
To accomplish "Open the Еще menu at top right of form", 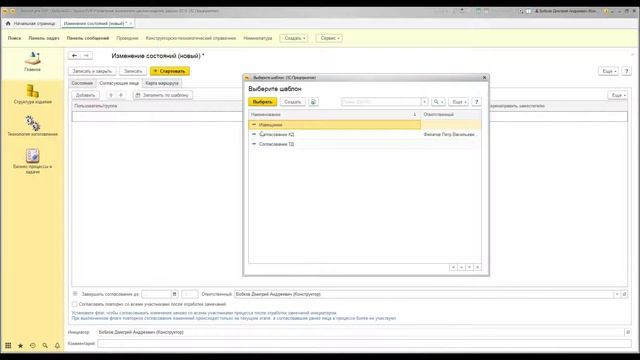I will (608, 71).
